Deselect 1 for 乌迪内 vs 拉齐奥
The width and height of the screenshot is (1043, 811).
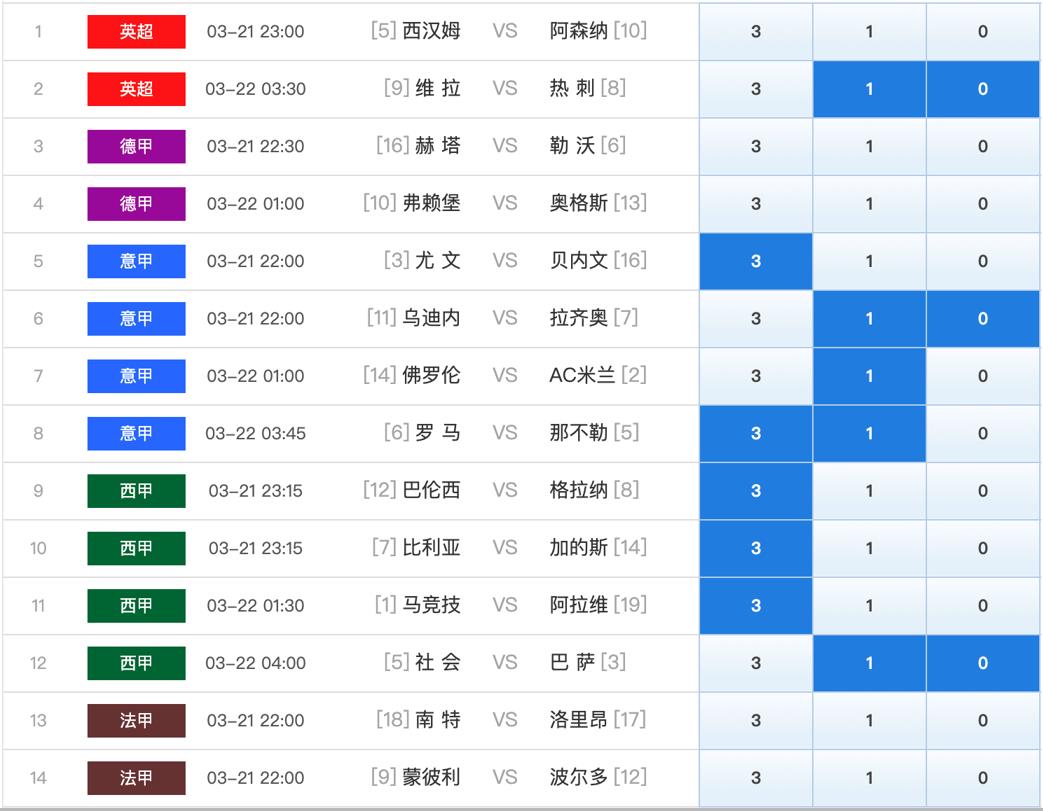[869, 319]
